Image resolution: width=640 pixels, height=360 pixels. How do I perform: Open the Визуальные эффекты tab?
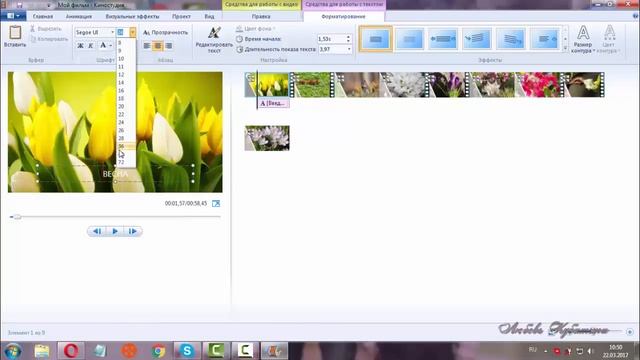(132, 16)
